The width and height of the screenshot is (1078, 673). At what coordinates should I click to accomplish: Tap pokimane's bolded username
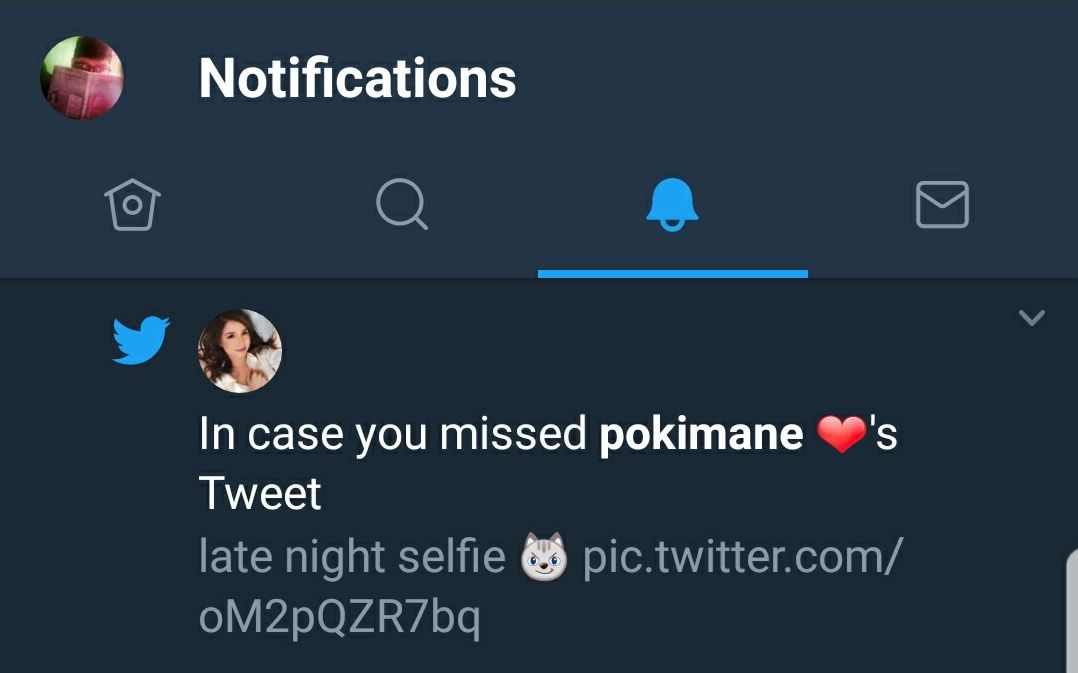pyautogui.click(x=702, y=433)
